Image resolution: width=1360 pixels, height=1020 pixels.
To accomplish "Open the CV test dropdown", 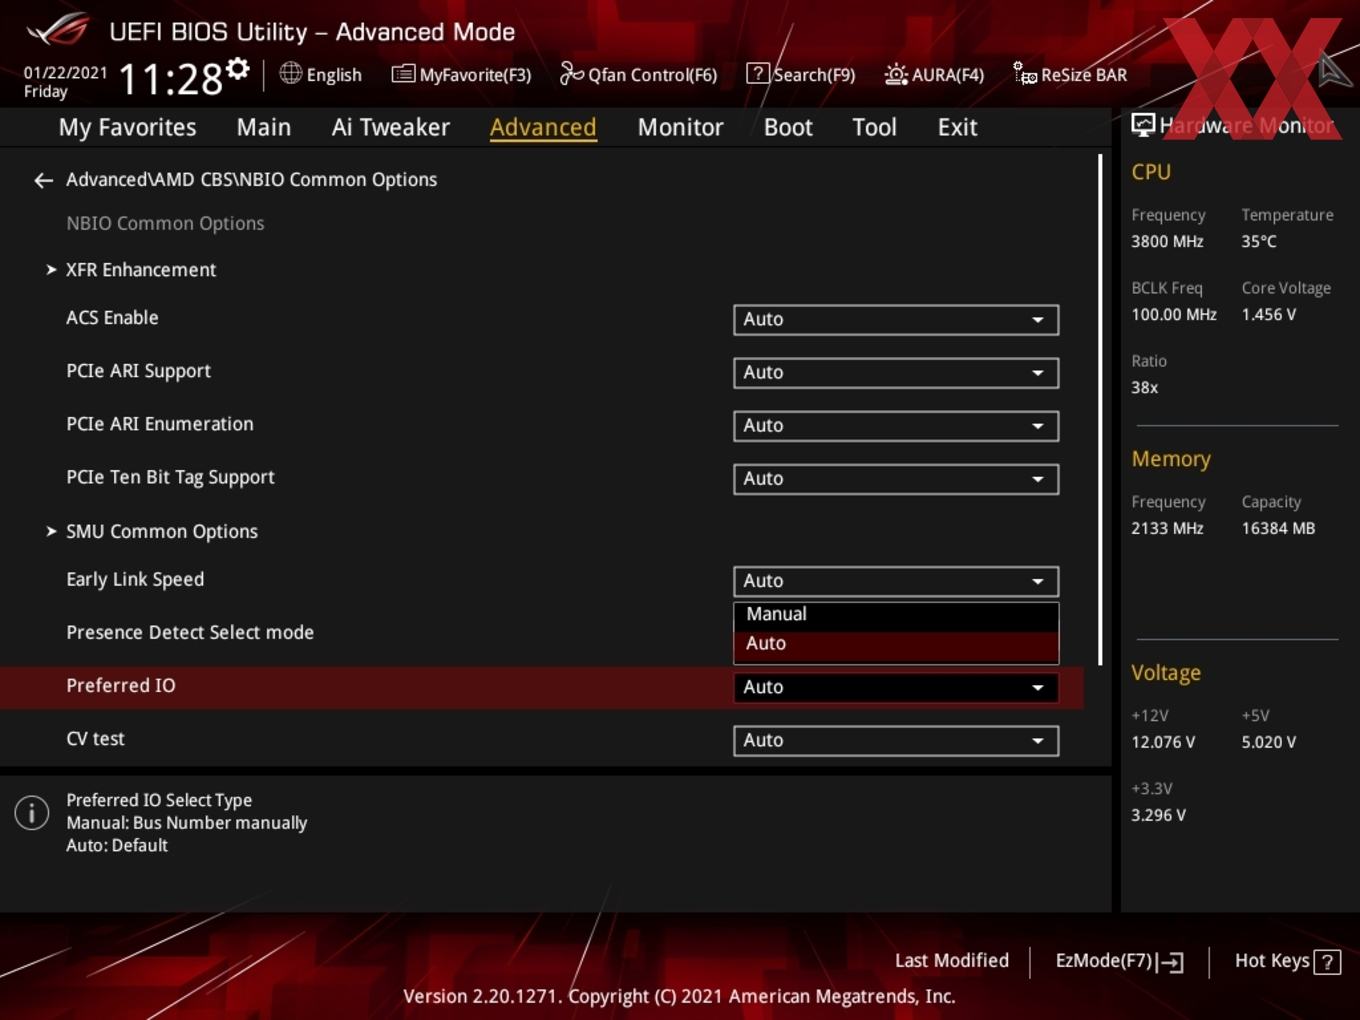I will tap(896, 741).
